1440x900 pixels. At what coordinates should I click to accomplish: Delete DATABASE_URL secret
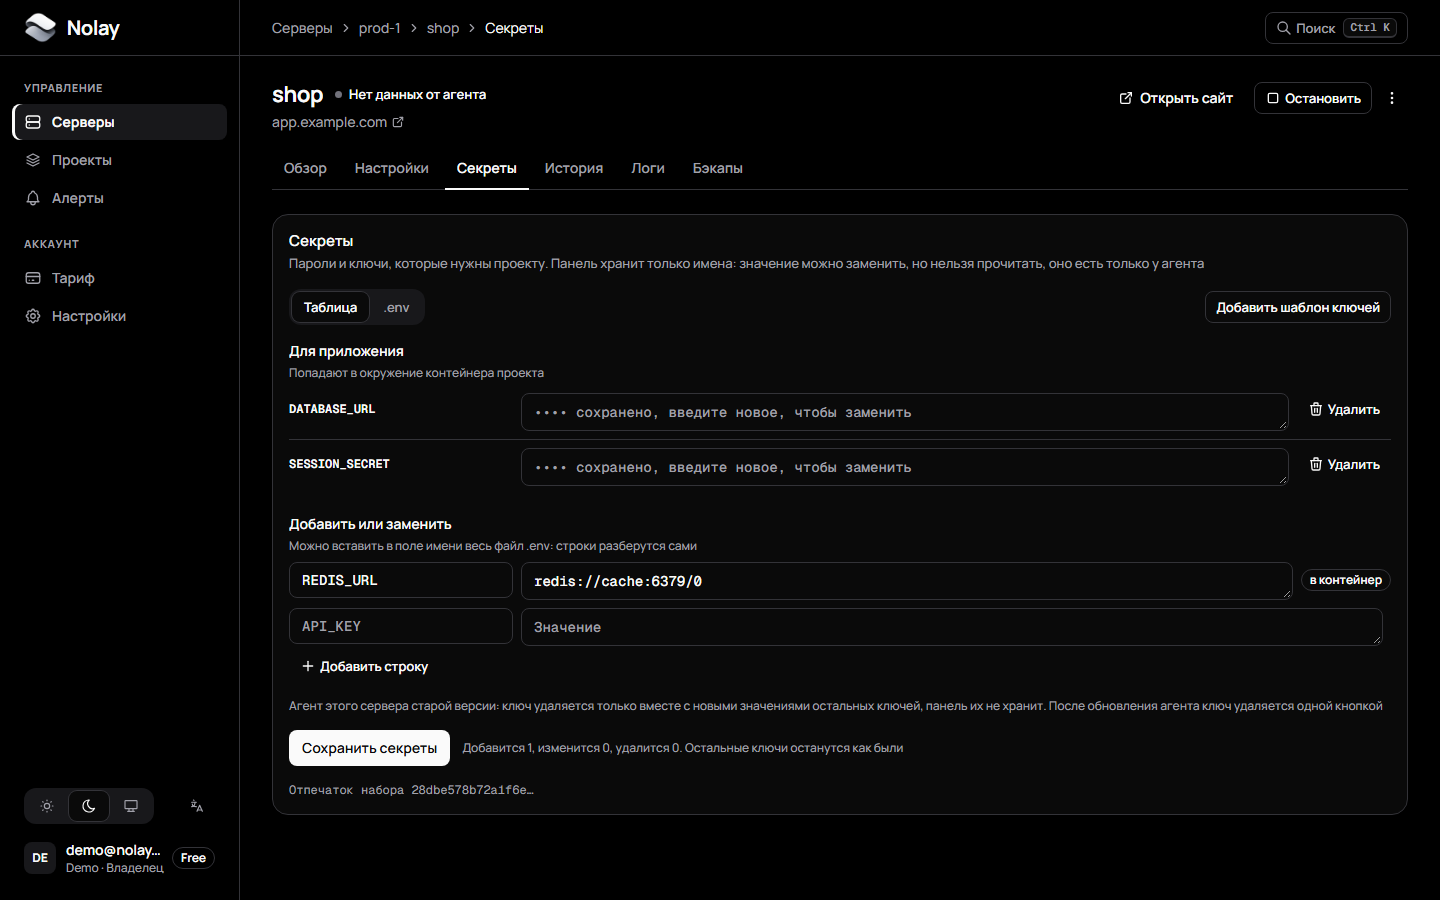[x=1345, y=409]
